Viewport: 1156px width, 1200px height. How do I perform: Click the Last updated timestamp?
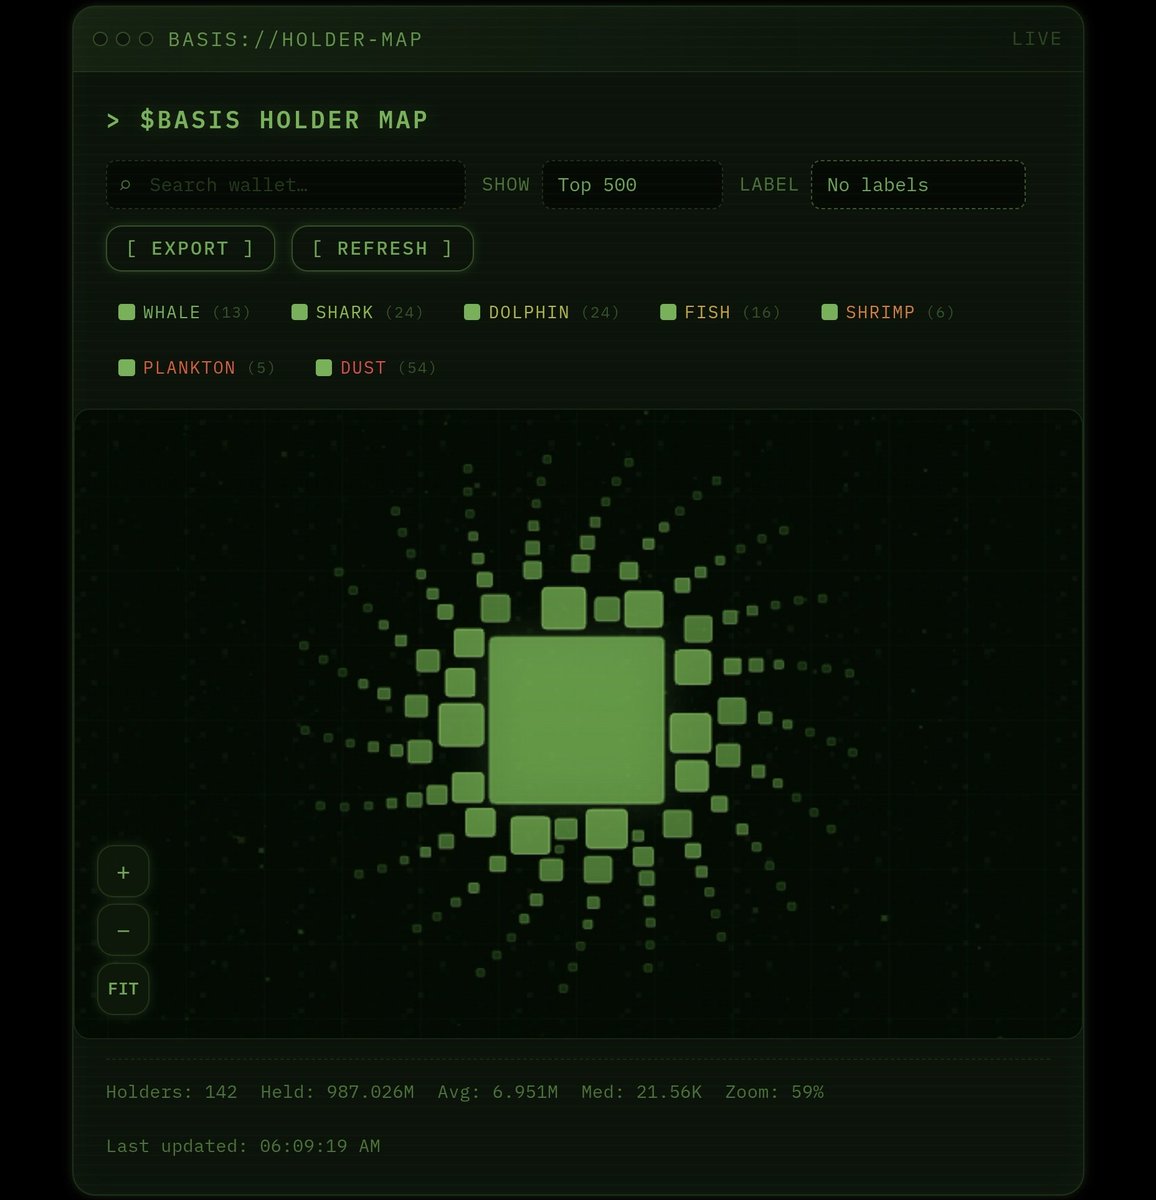coord(243,1146)
